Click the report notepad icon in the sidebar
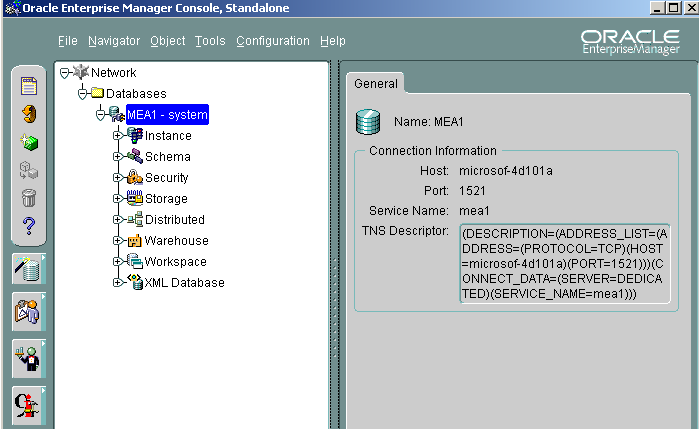699x429 pixels. [x=29, y=86]
